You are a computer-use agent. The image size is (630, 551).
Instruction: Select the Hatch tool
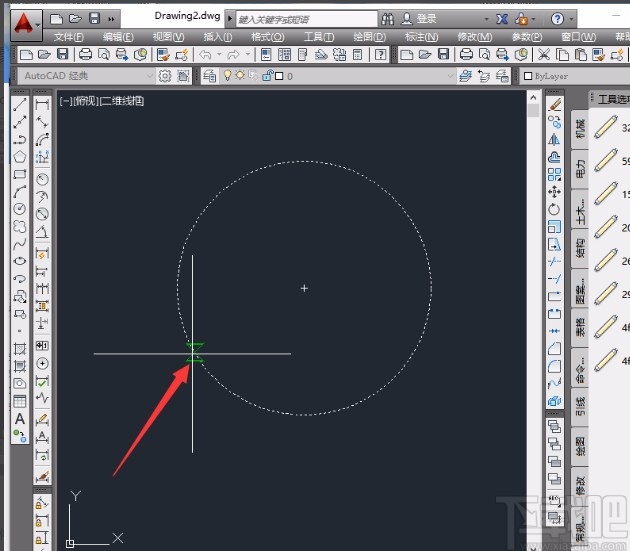click(x=20, y=348)
